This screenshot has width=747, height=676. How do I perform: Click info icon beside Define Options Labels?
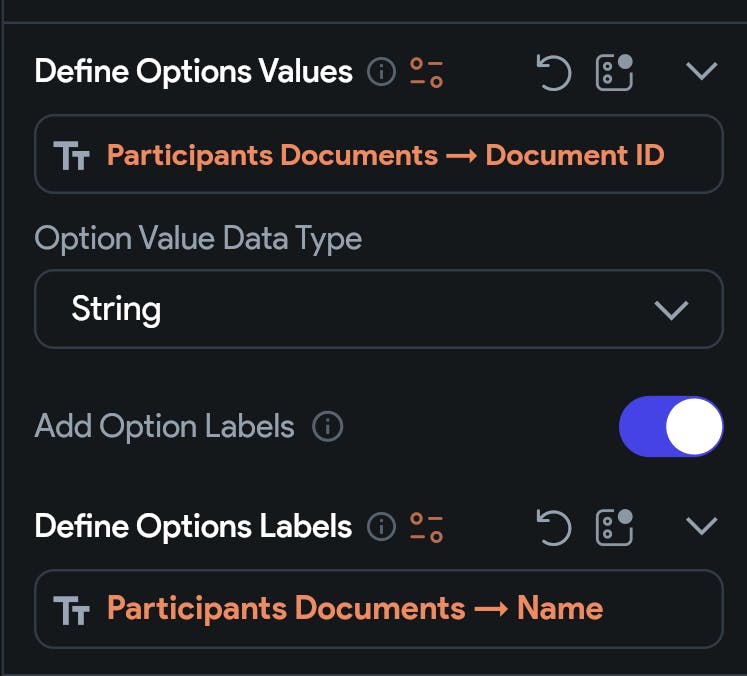pos(381,526)
